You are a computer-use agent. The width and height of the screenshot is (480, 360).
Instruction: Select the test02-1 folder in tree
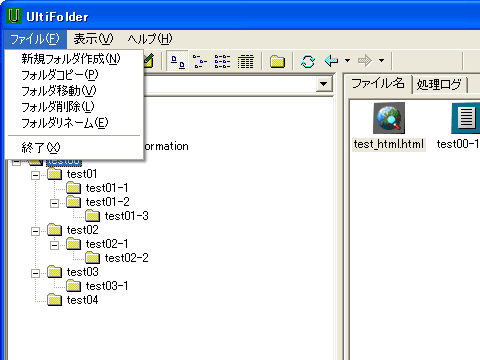click(107, 244)
